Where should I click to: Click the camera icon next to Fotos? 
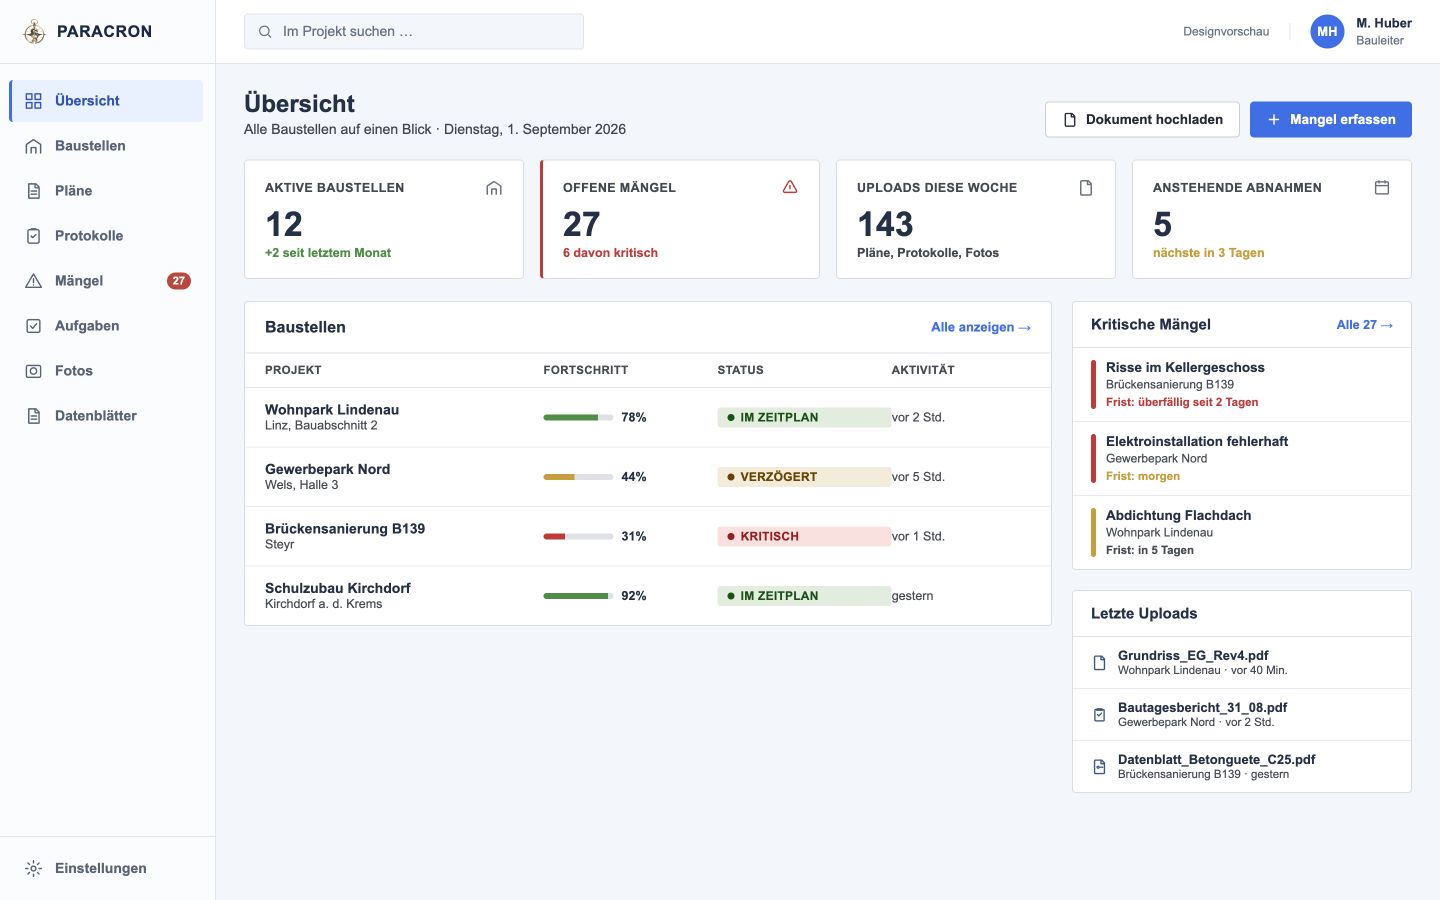pos(34,371)
